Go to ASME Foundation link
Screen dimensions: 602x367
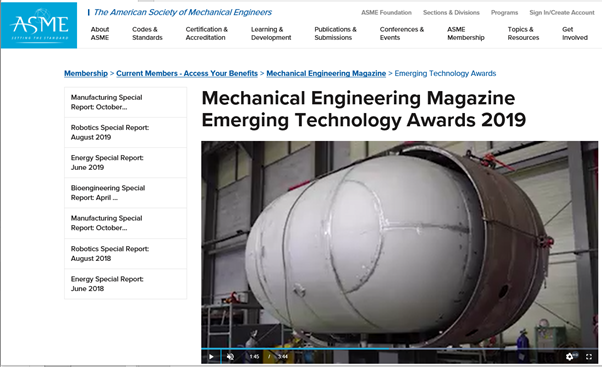386,13
